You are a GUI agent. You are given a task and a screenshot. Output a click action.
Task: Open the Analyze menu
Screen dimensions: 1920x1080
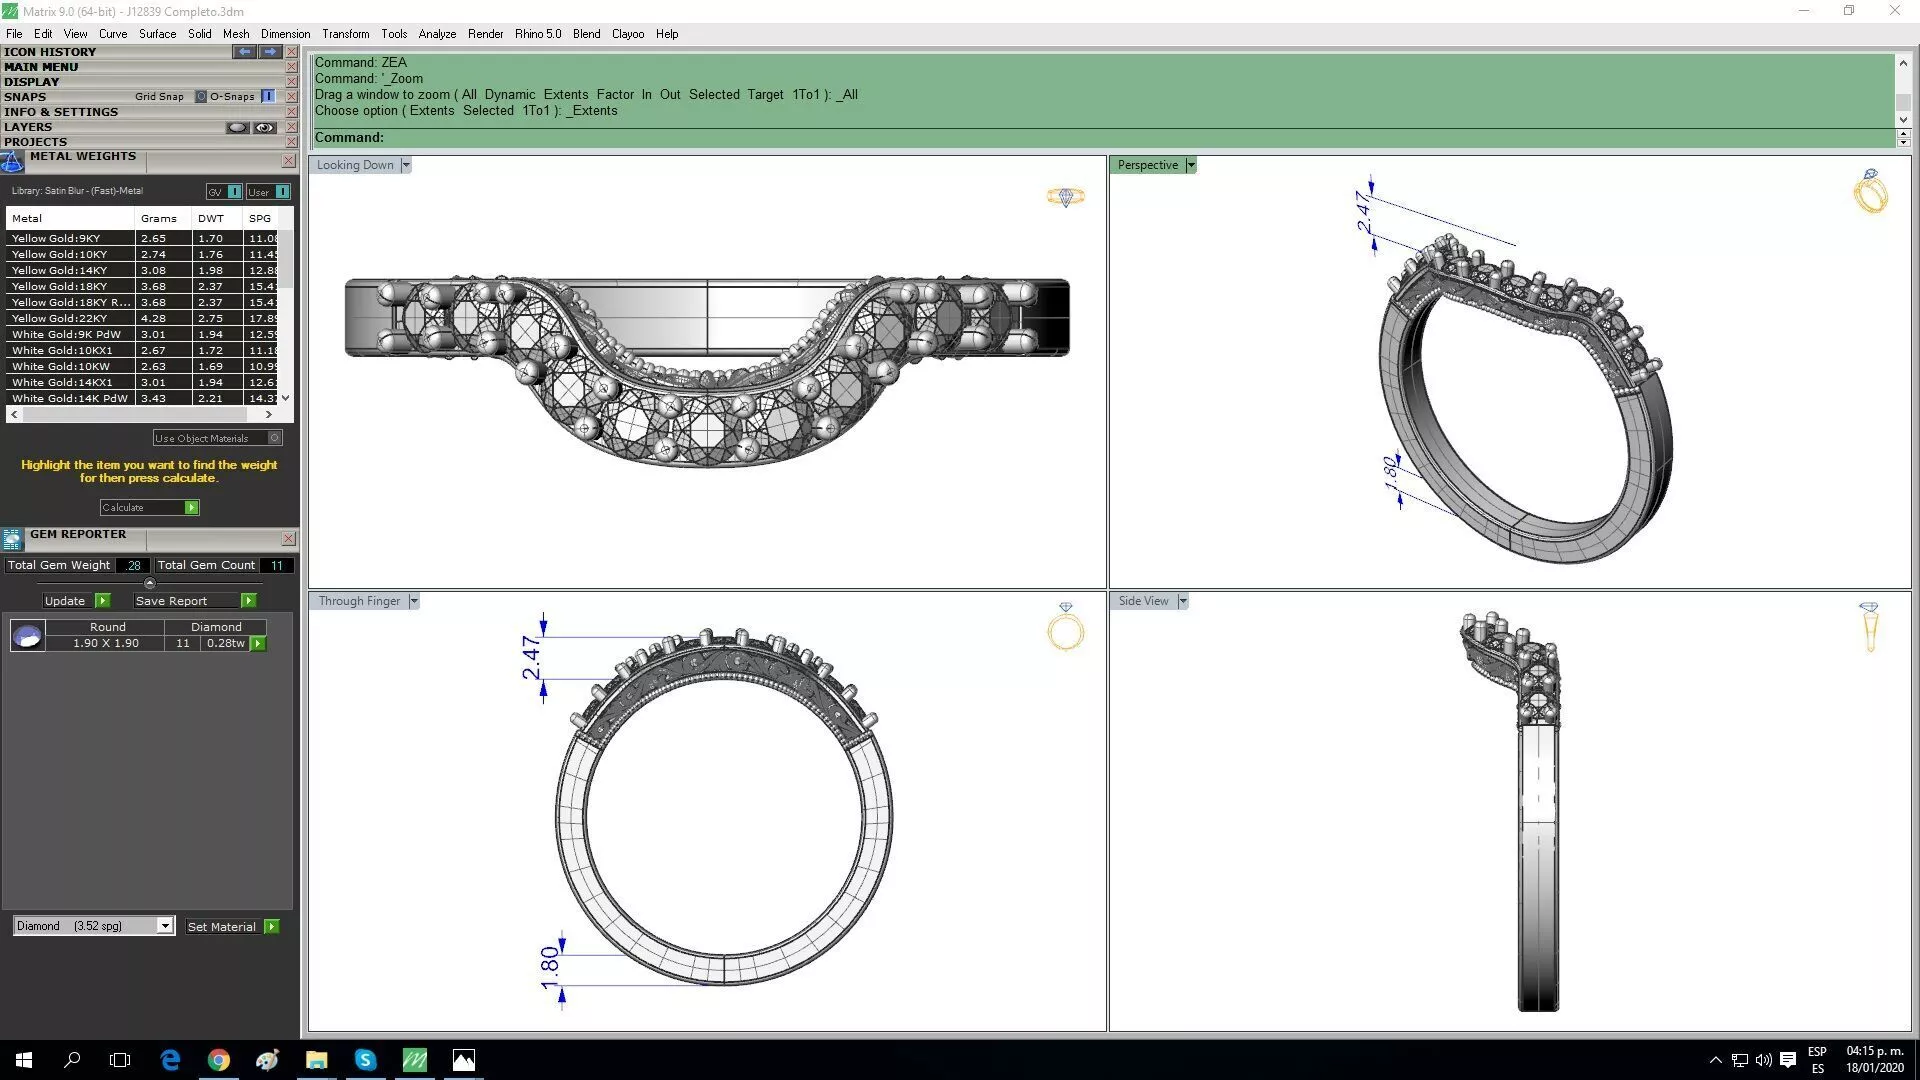click(437, 34)
